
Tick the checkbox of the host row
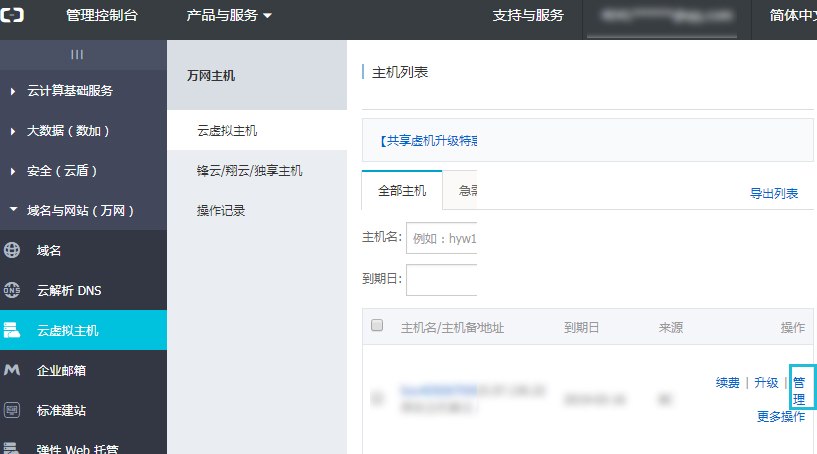pyautogui.click(x=377, y=399)
